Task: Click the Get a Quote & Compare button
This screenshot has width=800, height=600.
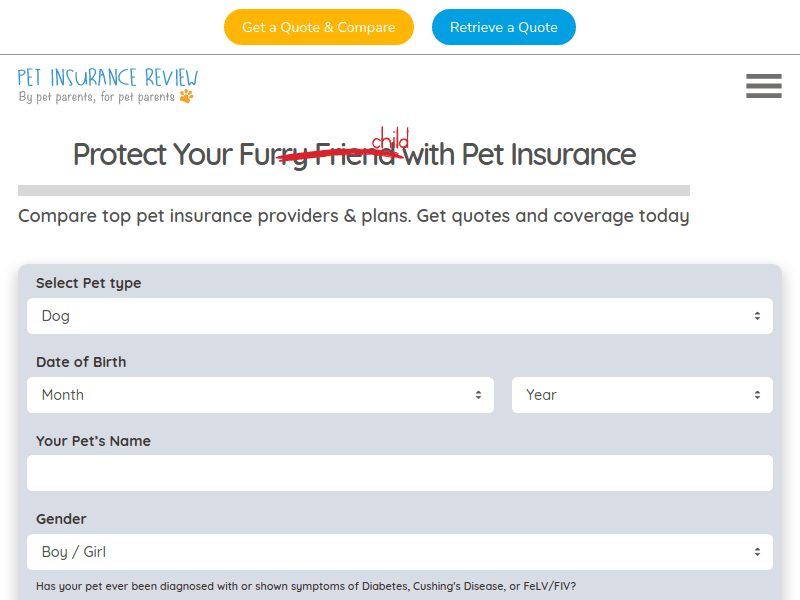Action: tap(318, 27)
